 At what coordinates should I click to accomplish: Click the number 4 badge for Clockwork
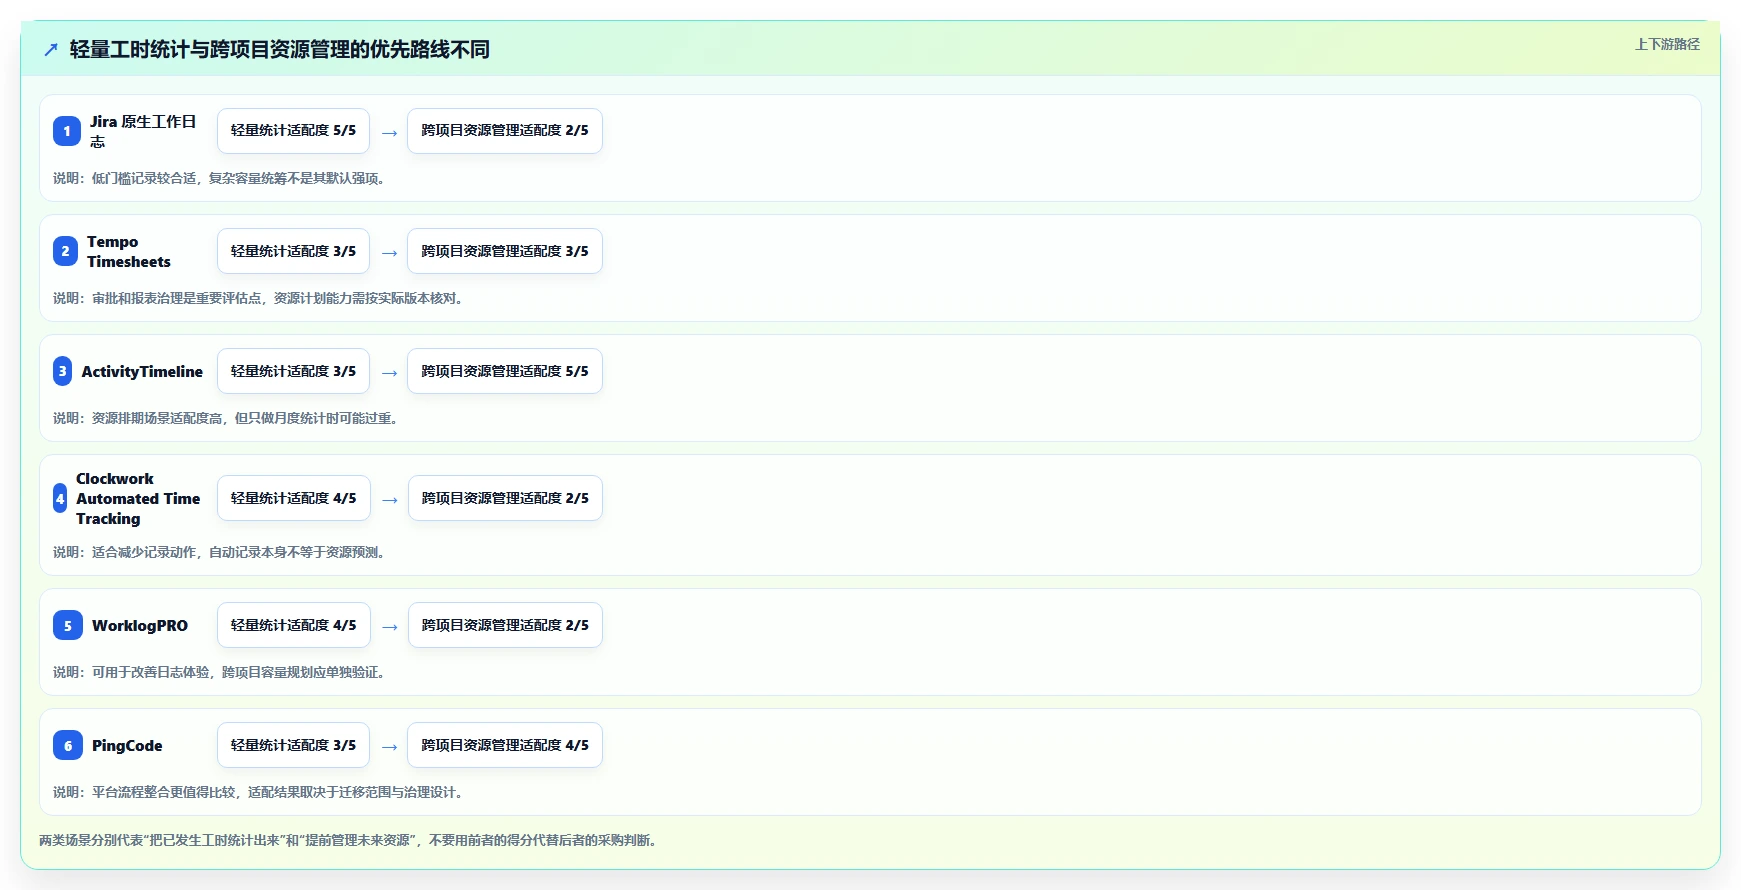point(60,498)
